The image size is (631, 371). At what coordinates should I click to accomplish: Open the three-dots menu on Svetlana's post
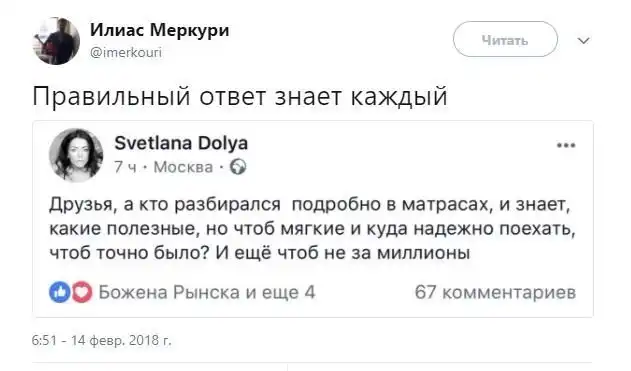click(x=566, y=145)
